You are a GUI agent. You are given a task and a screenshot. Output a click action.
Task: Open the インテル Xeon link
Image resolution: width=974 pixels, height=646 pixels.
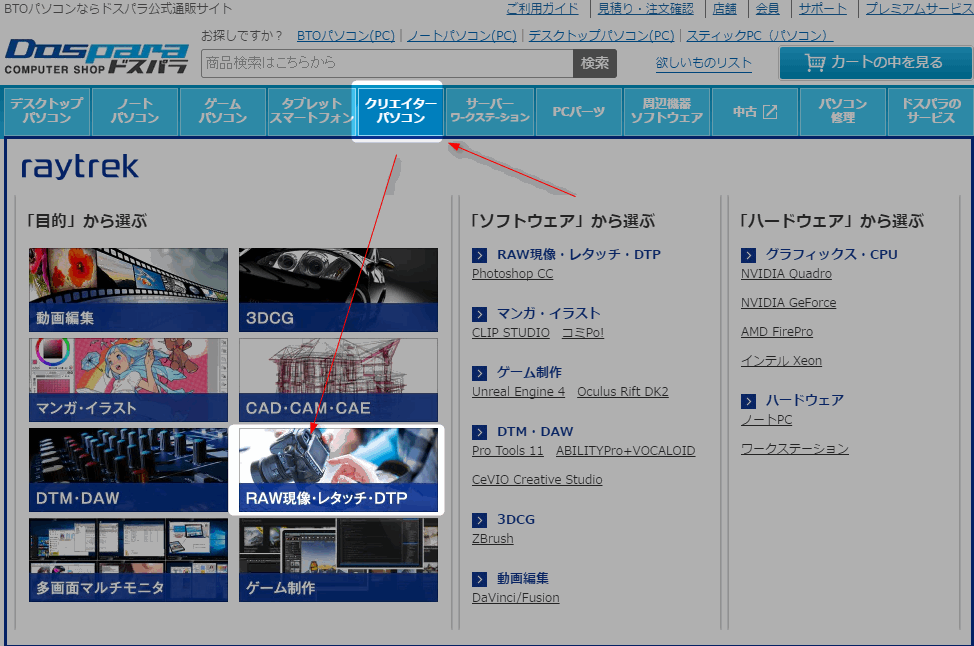[x=781, y=362]
